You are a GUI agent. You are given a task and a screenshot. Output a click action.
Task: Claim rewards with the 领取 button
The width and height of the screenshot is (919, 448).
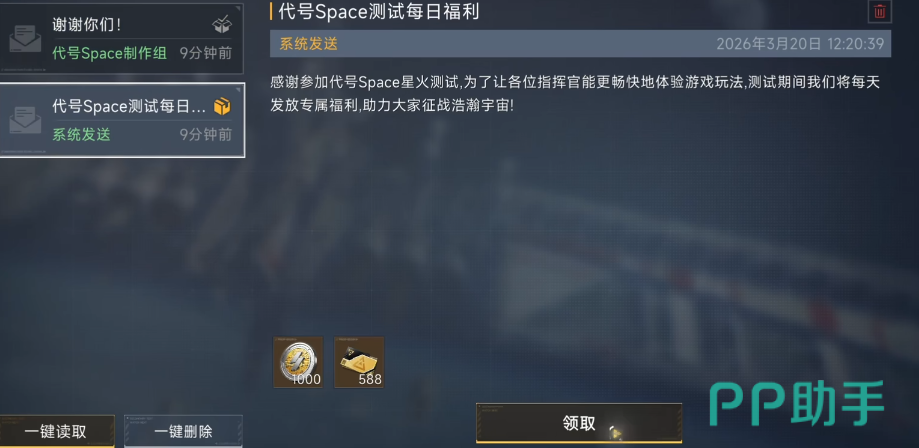click(x=579, y=423)
